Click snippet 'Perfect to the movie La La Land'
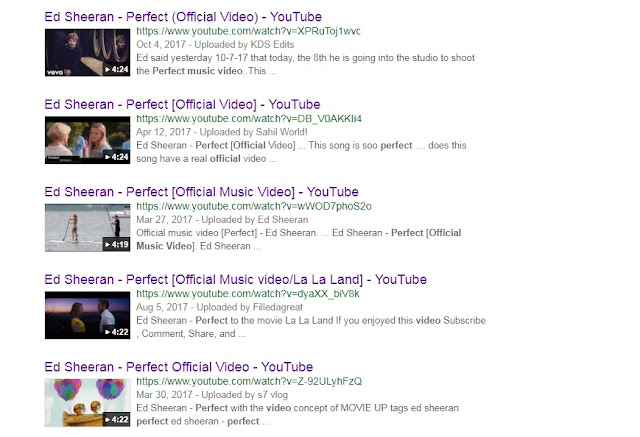 coord(311,327)
